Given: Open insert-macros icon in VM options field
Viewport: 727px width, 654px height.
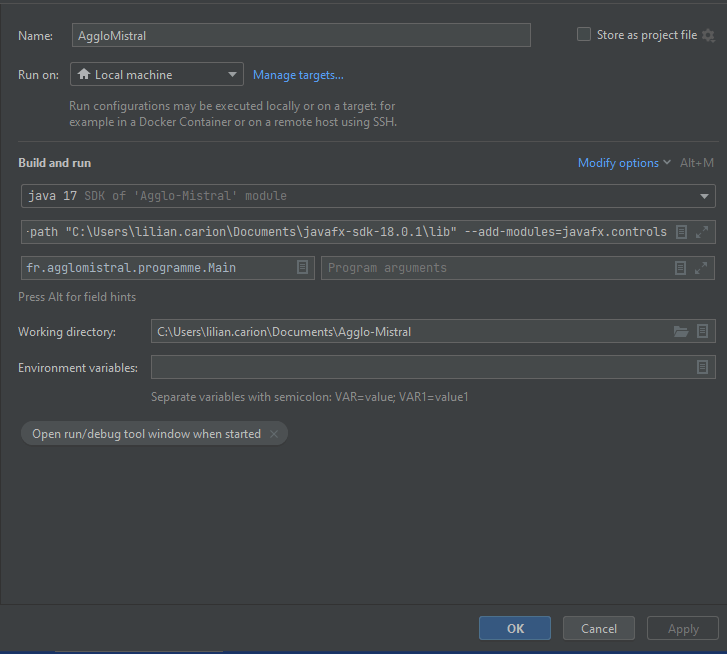Looking at the screenshot, I should click(x=681, y=232).
